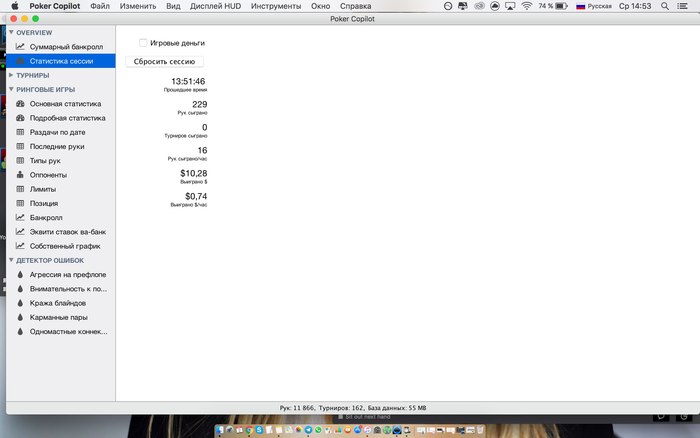Click chart icon beside Собственный график

click(x=20, y=246)
